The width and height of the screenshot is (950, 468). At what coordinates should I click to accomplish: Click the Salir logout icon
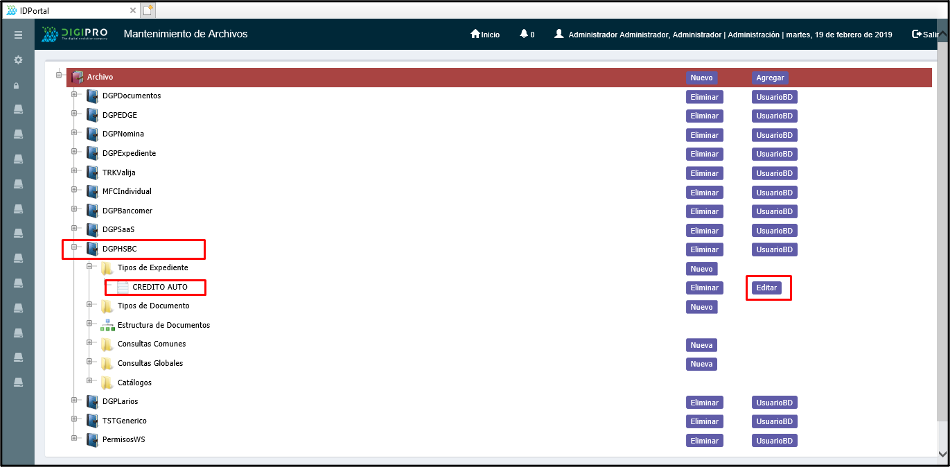pyautogui.click(x=917, y=35)
